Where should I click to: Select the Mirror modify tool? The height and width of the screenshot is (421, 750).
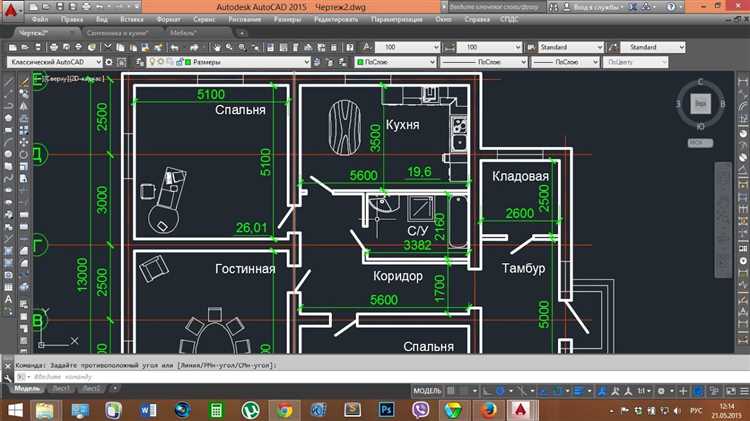(24, 106)
